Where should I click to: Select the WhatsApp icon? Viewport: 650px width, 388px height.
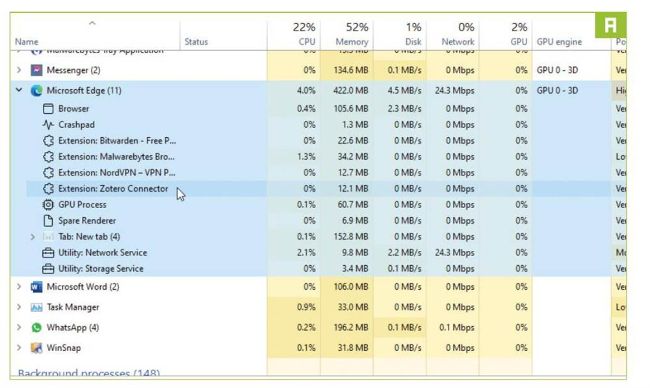[x=36, y=328]
